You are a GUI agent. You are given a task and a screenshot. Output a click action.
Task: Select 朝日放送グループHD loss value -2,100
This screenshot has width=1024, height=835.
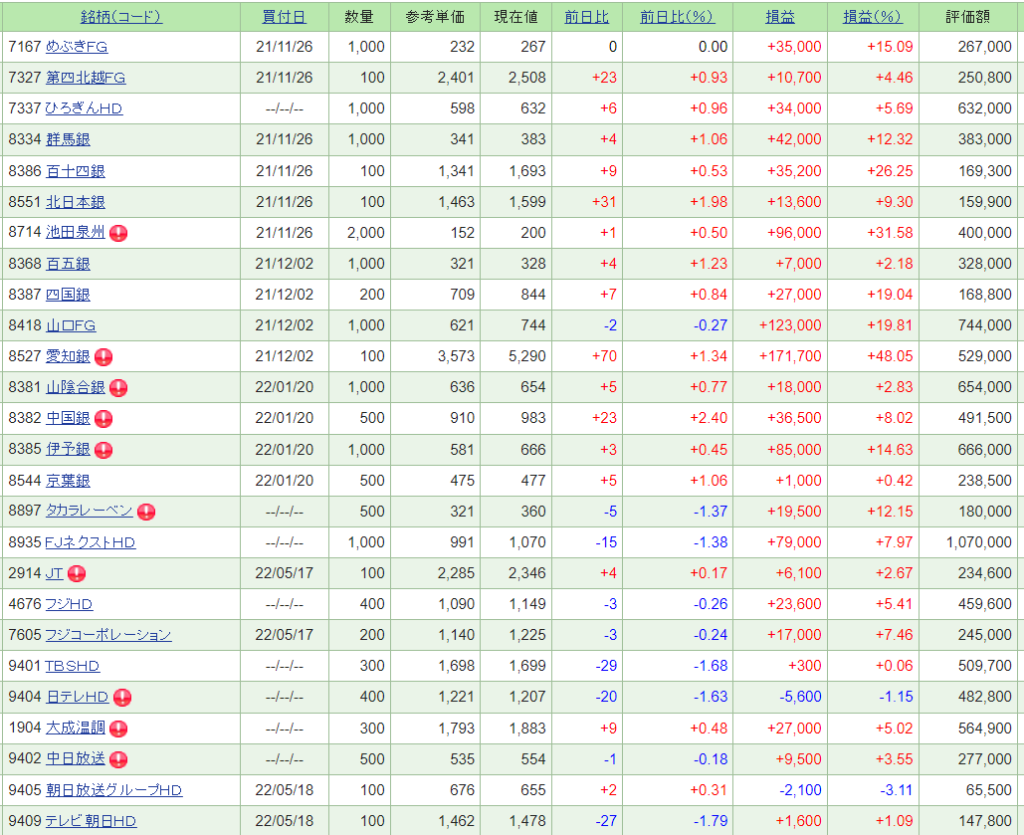[801, 790]
